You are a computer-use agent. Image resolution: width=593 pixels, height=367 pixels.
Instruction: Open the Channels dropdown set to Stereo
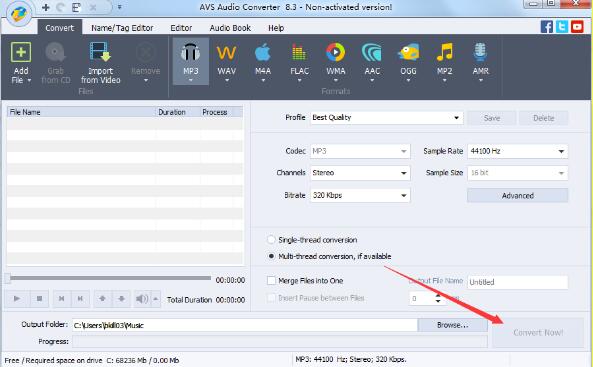(360, 173)
